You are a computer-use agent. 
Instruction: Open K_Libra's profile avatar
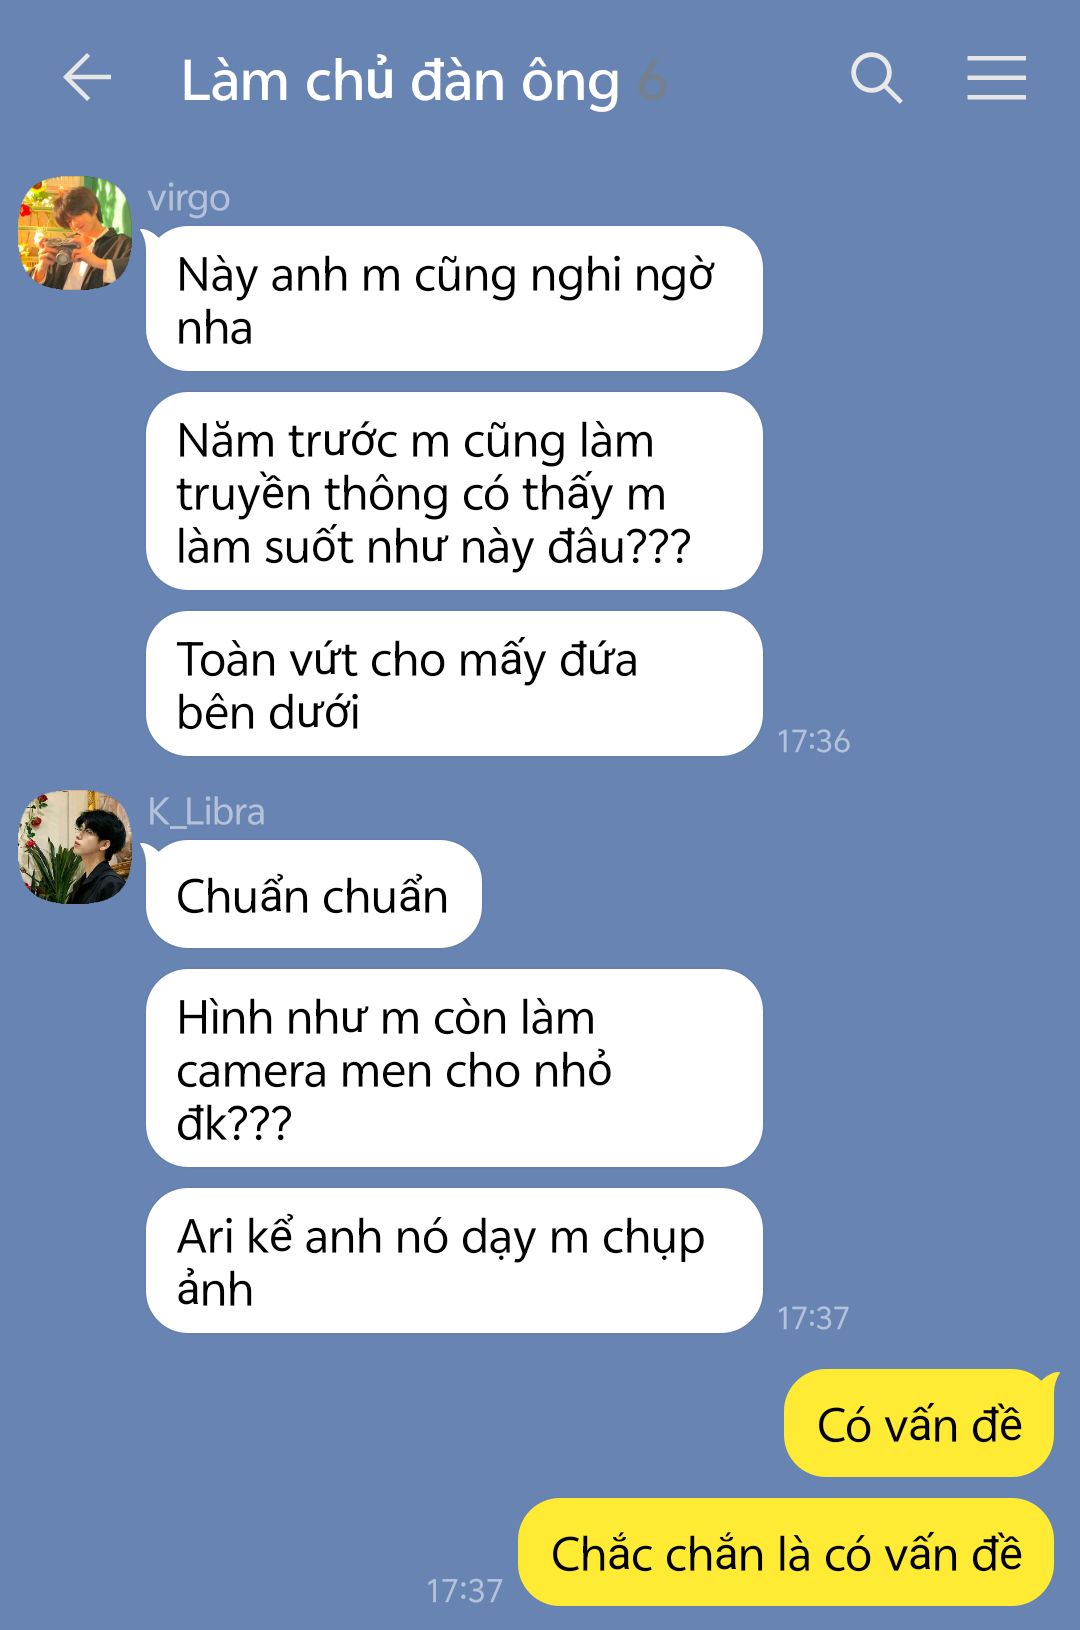(75, 847)
